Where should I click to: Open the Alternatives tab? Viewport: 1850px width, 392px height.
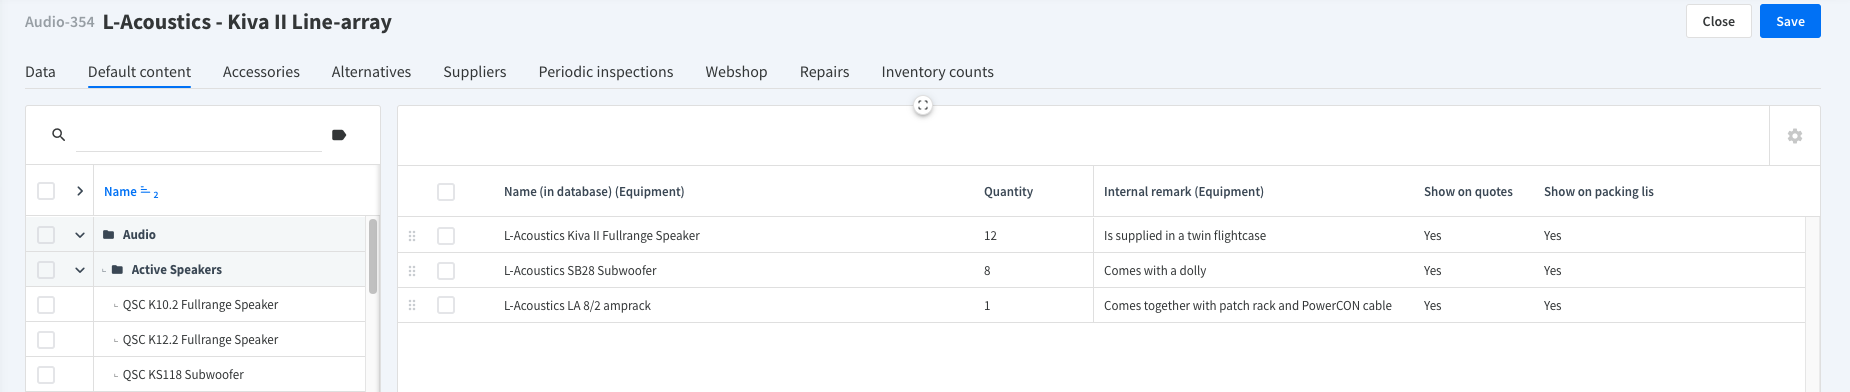coord(371,72)
